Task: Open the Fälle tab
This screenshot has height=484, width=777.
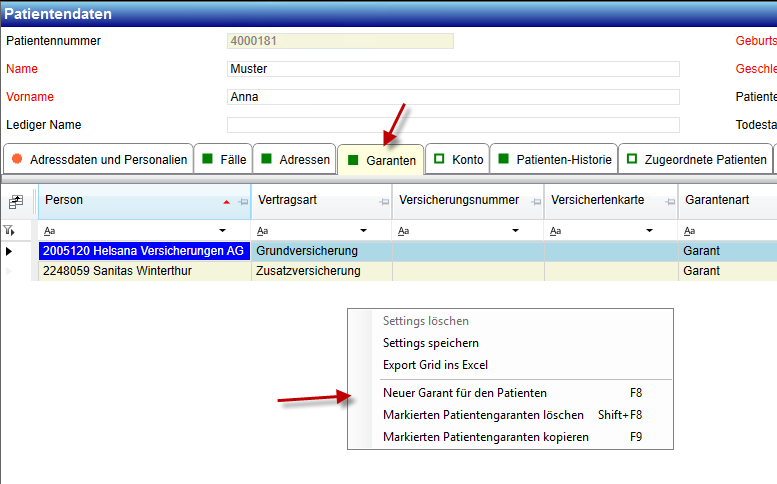Action: [x=223, y=159]
